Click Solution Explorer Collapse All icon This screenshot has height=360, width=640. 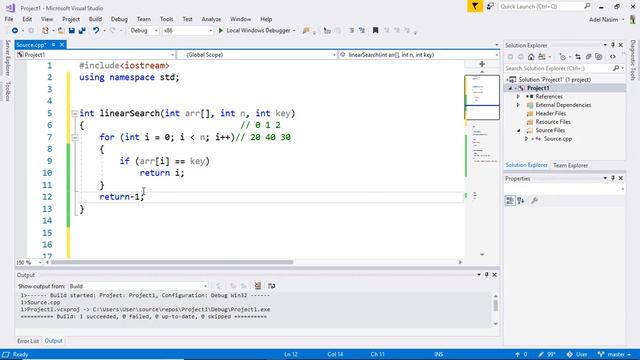click(588, 57)
